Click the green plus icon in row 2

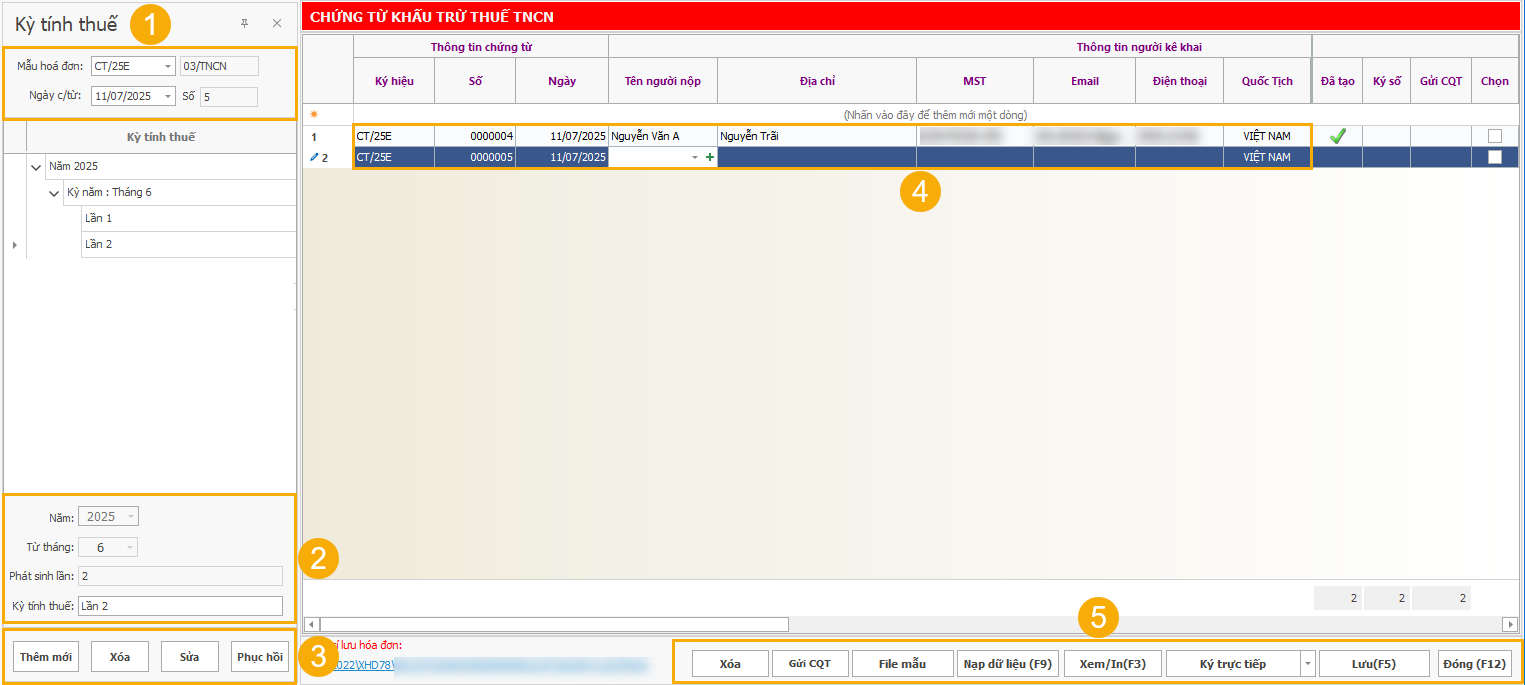tap(710, 157)
